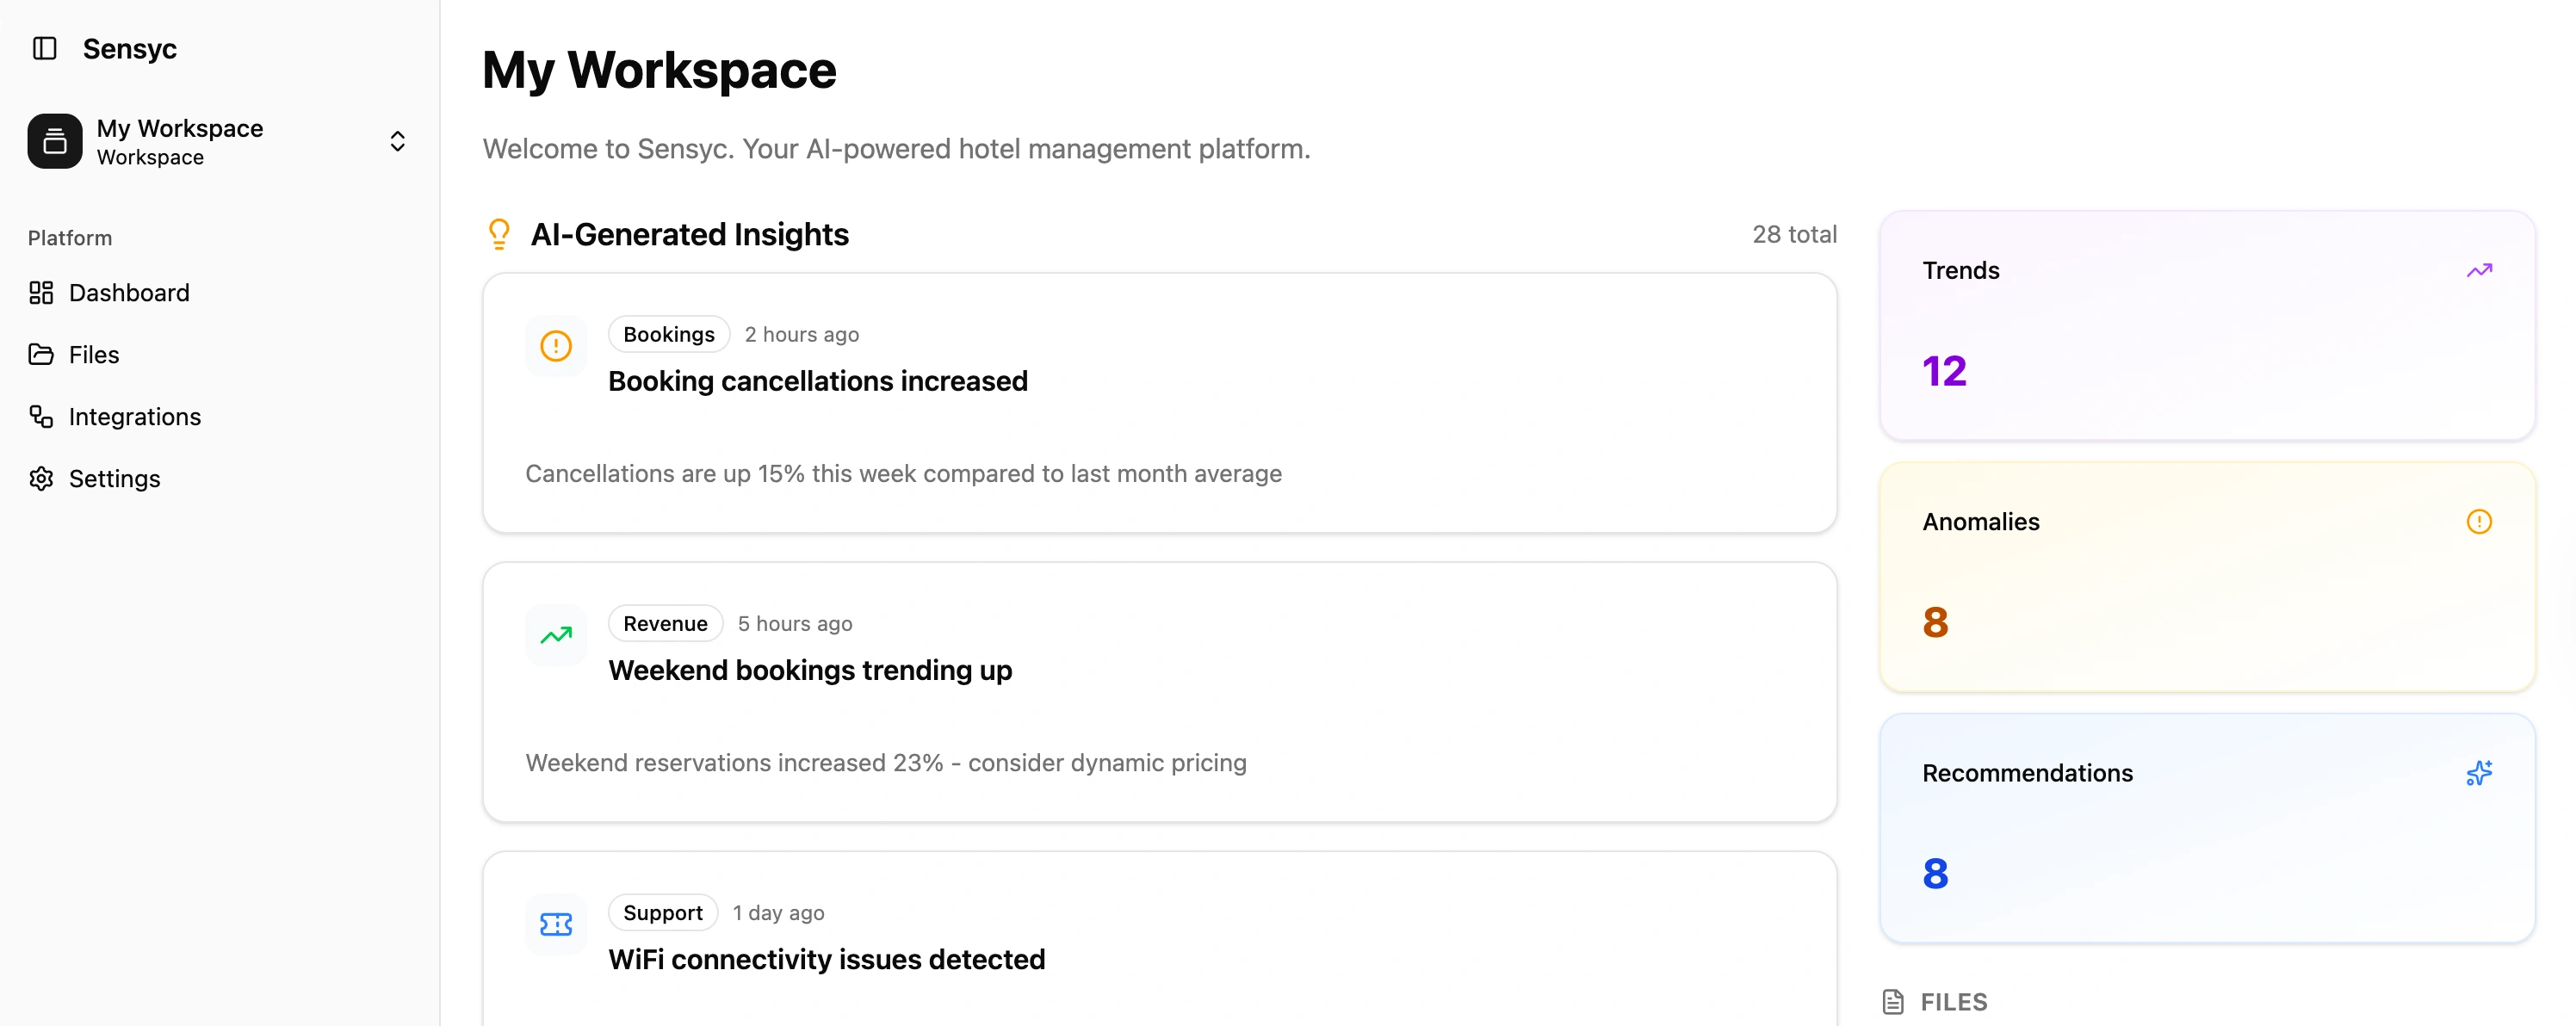Viewport: 2576px width, 1026px height.
Task: Click the trending arrow icon in Trends card
Action: [x=2479, y=269]
